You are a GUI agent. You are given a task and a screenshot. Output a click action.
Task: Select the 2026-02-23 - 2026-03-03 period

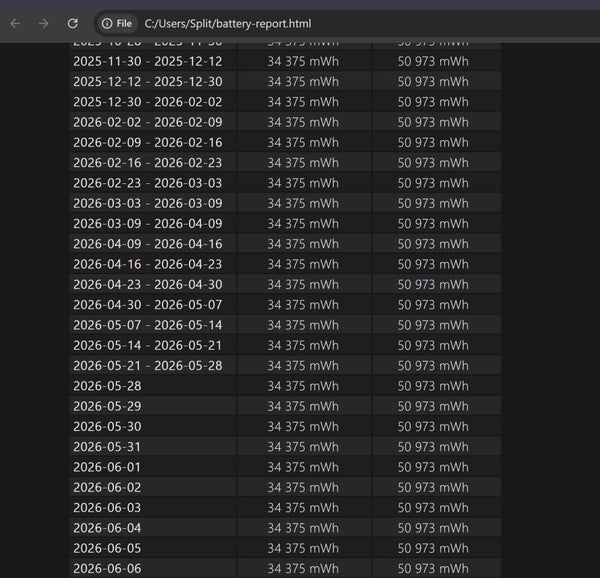(148, 183)
